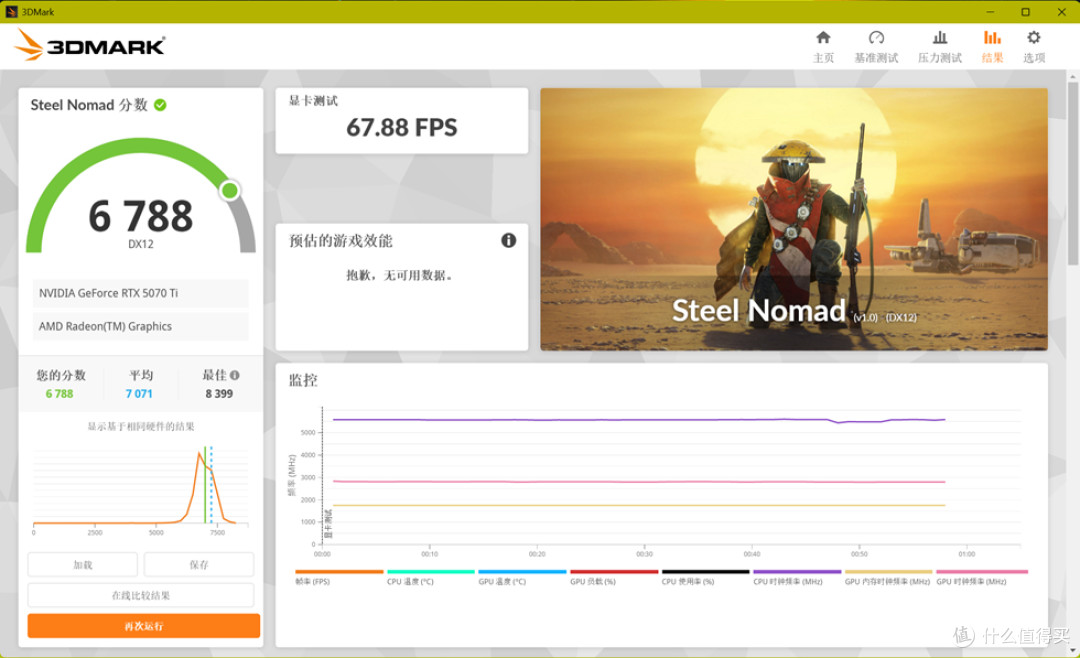
Task: Minimize the 3DMark window
Action: pos(990,12)
